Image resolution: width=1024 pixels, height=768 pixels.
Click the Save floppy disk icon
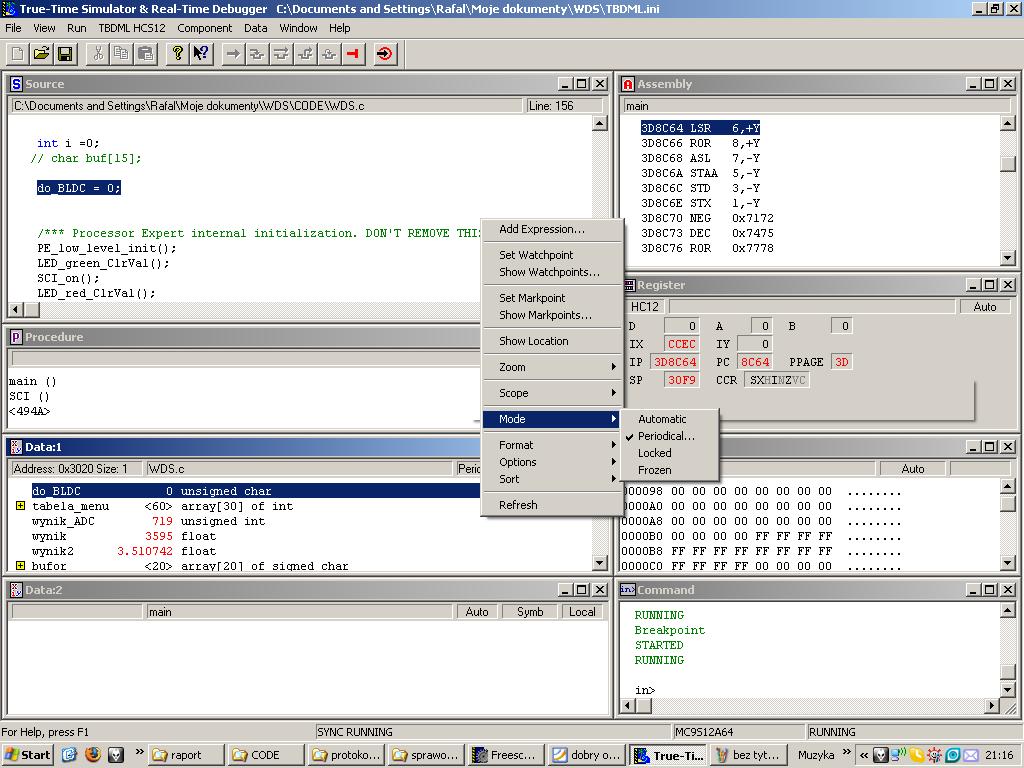click(x=65, y=54)
